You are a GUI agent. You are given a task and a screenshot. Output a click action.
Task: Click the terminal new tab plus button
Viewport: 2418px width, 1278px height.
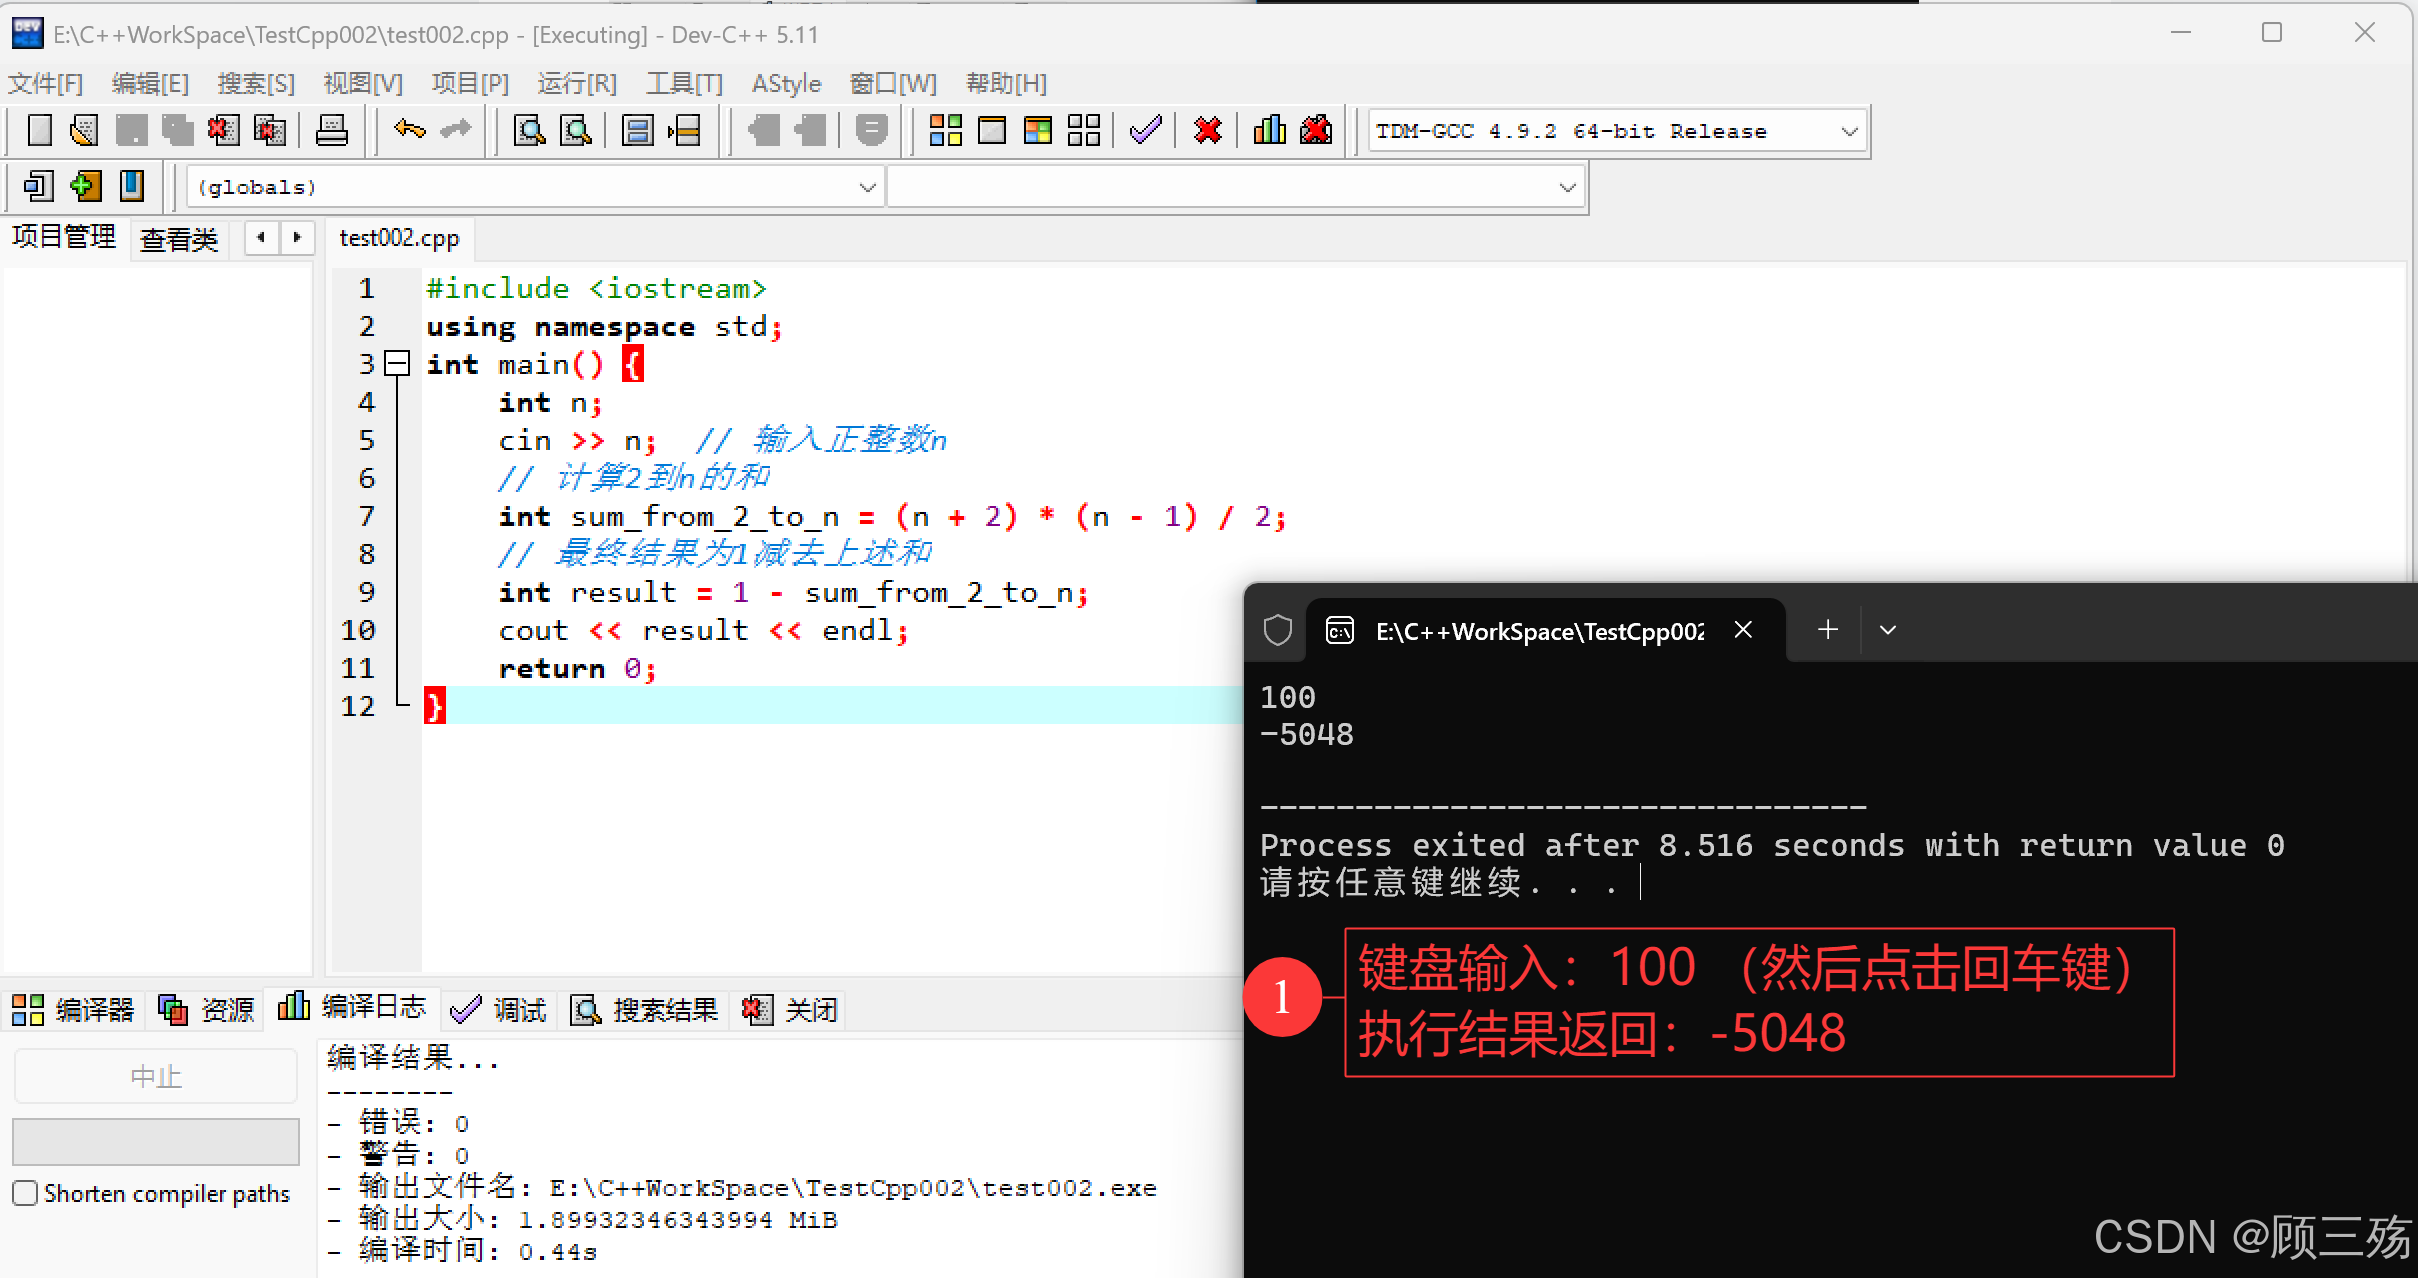(1828, 630)
